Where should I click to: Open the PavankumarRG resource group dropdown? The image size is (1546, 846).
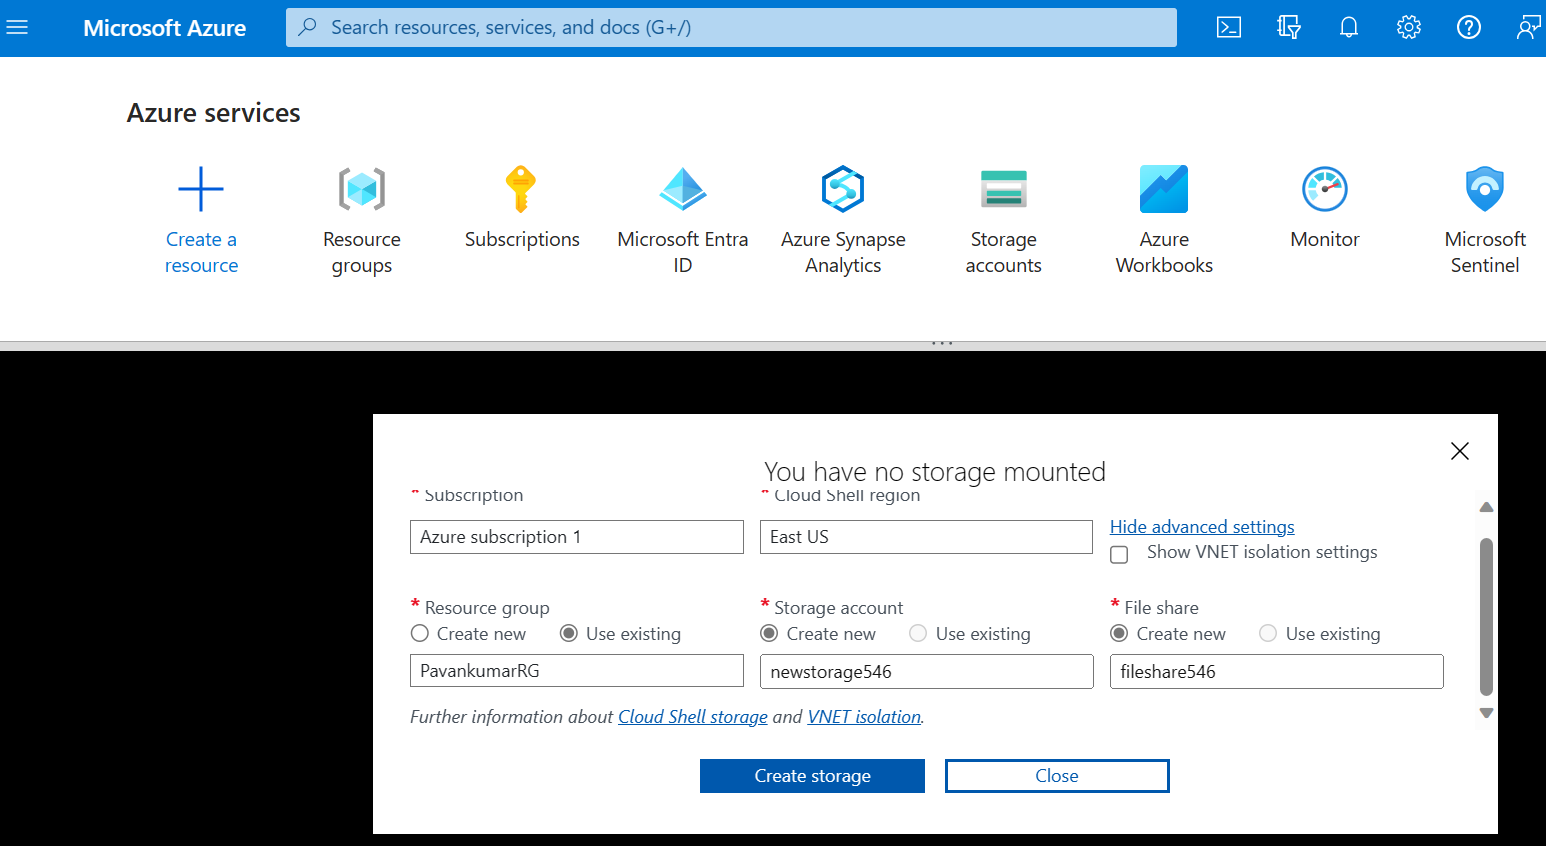[577, 671]
